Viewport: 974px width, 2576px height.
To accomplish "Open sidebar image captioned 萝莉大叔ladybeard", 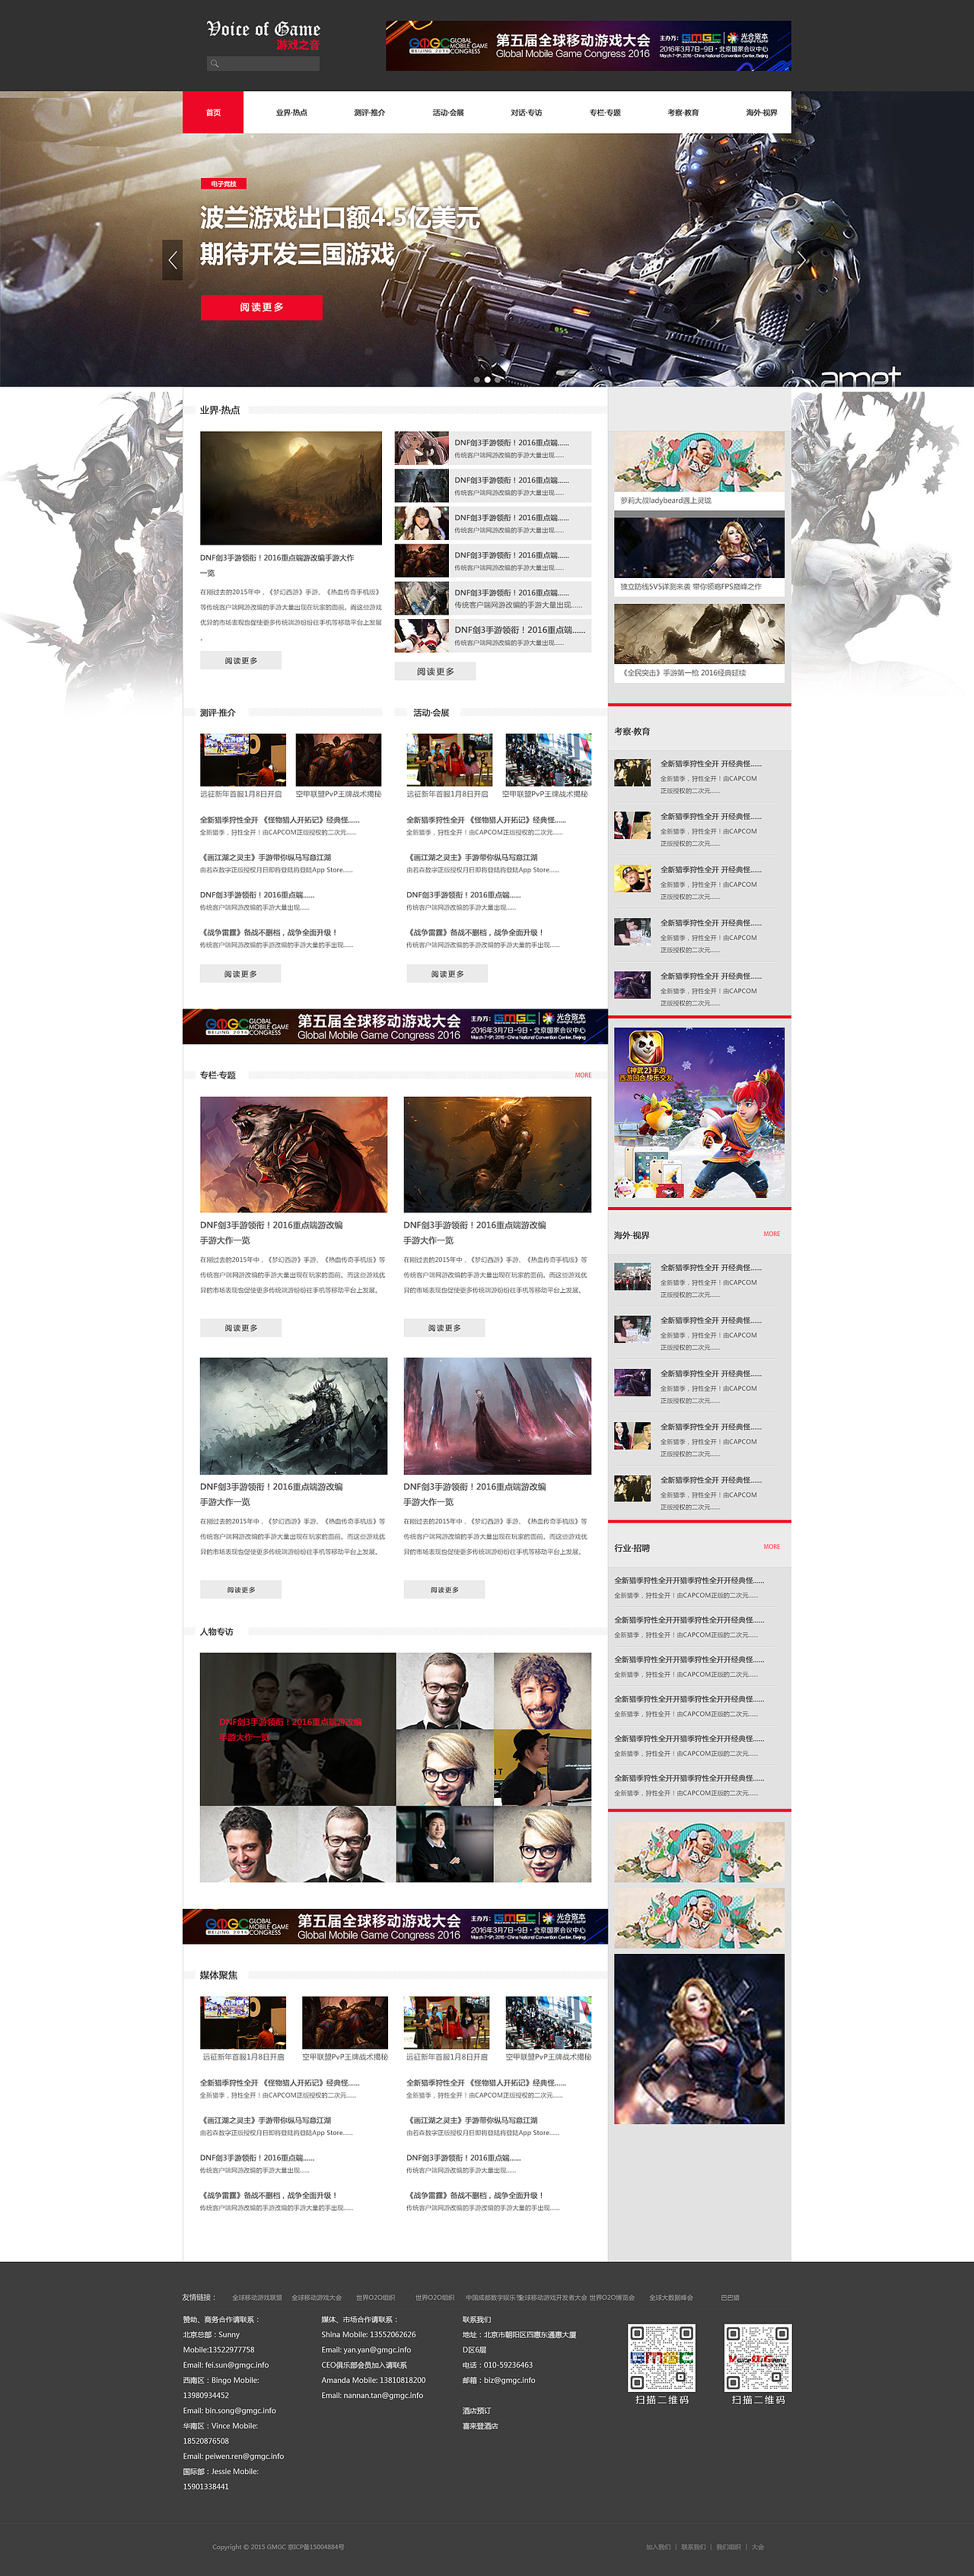I will [x=699, y=462].
